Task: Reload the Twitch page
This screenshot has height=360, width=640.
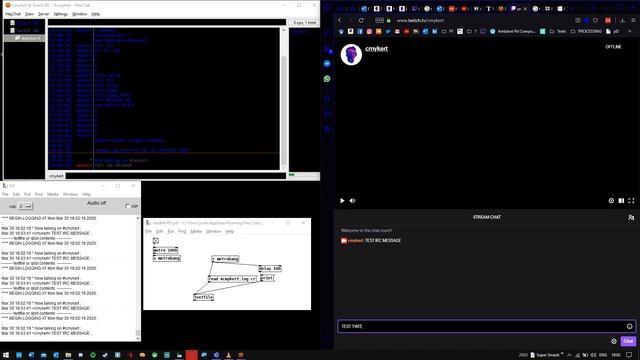Action: click(361, 20)
